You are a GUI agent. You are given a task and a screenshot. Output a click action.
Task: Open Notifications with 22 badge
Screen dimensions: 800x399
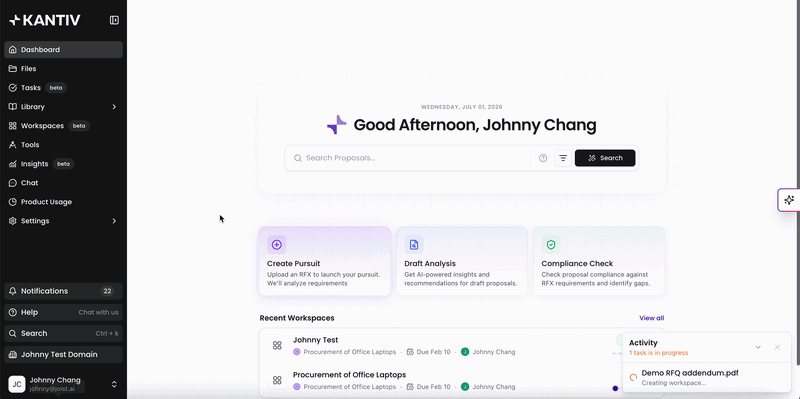(x=63, y=291)
